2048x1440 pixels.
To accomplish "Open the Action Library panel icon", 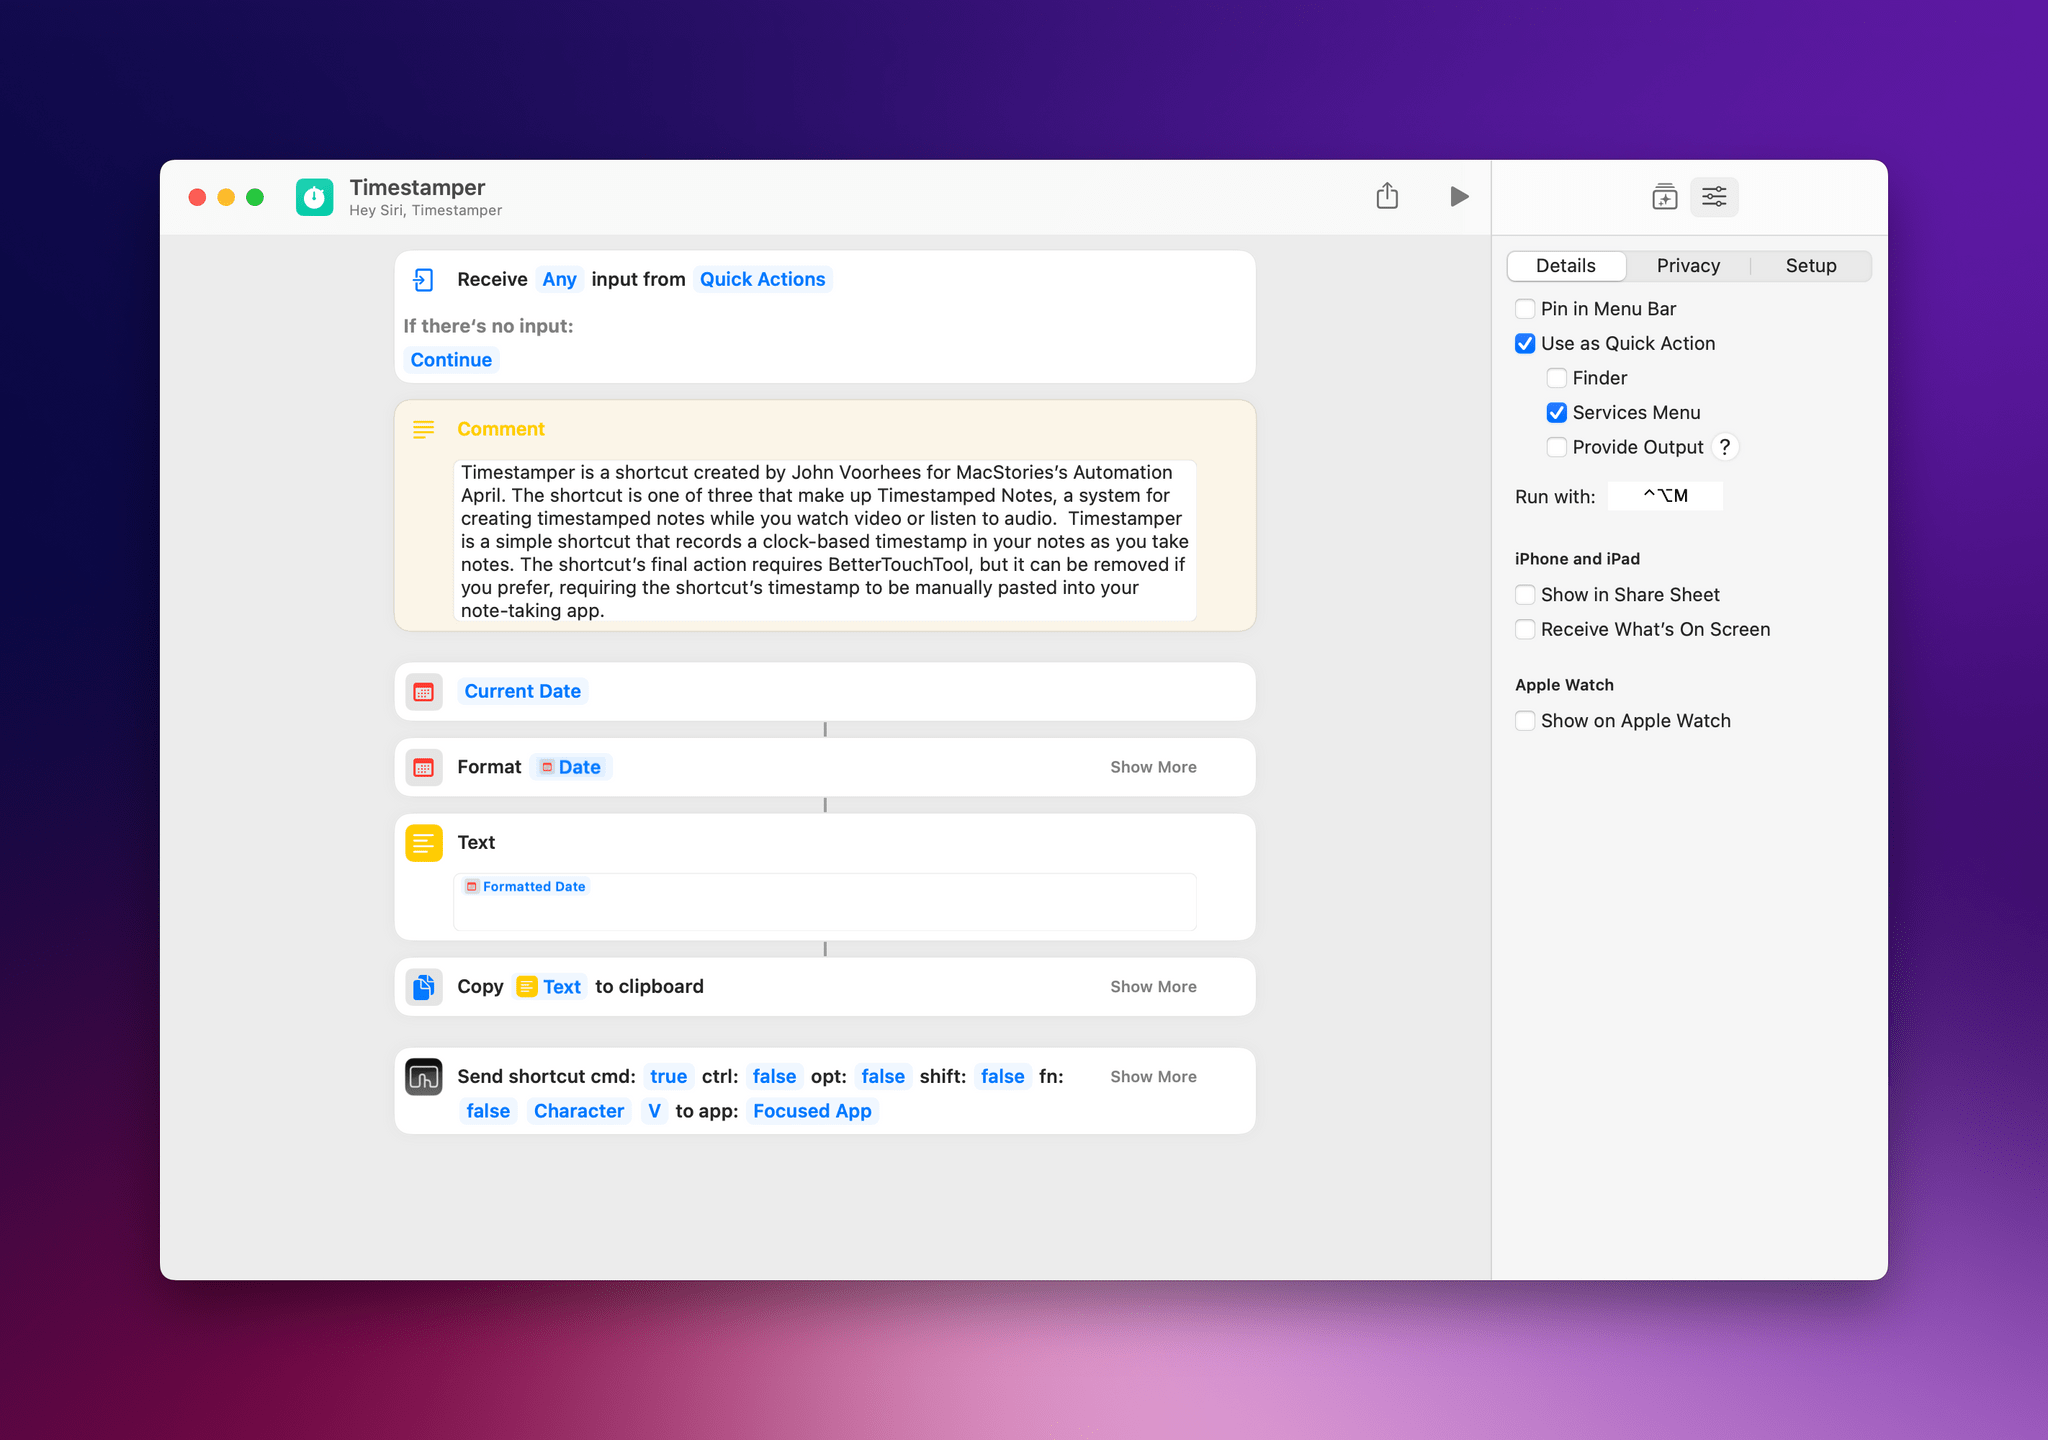I will pyautogui.click(x=1664, y=197).
